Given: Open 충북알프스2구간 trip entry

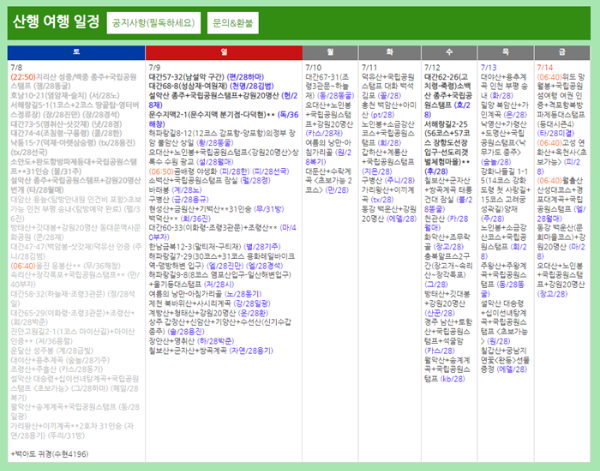Looking at the screenshot, I should coord(448,270).
